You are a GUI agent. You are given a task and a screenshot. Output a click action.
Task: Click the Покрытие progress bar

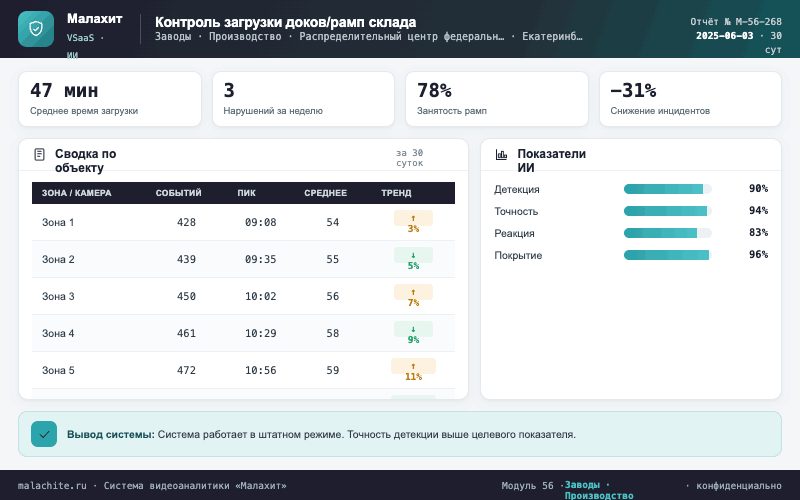tap(667, 255)
